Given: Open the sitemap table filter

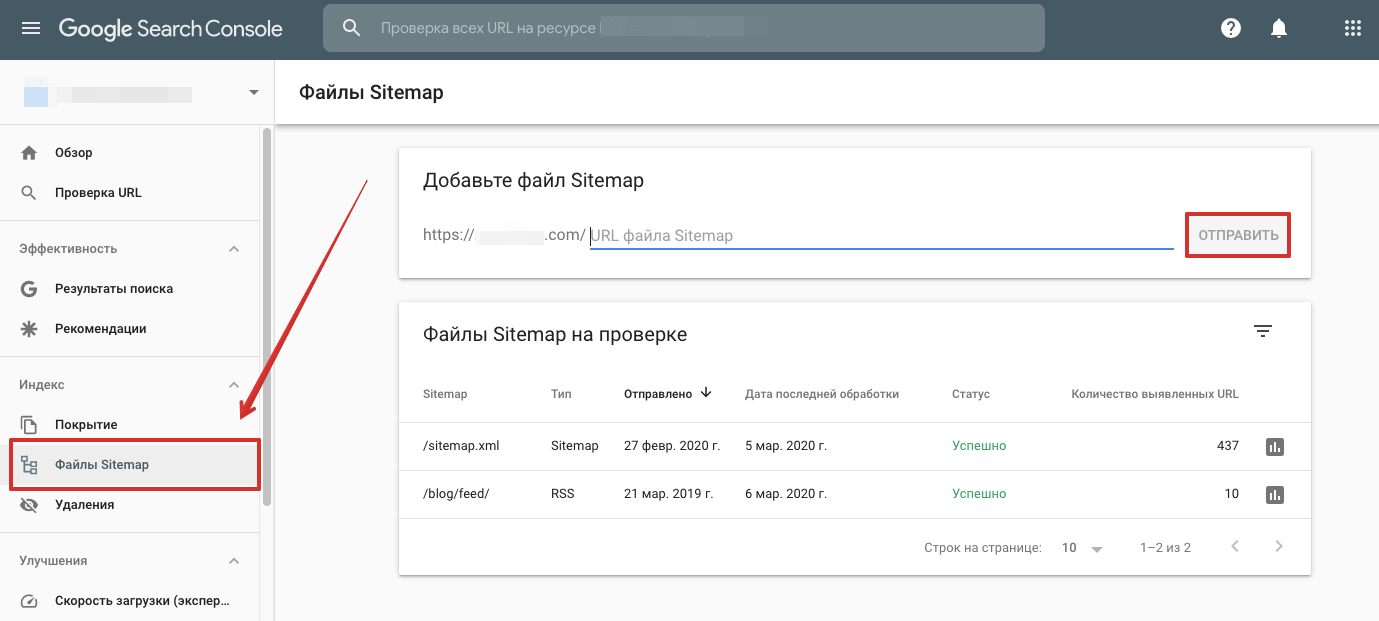Looking at the screenshot, I should point(1262,330).
